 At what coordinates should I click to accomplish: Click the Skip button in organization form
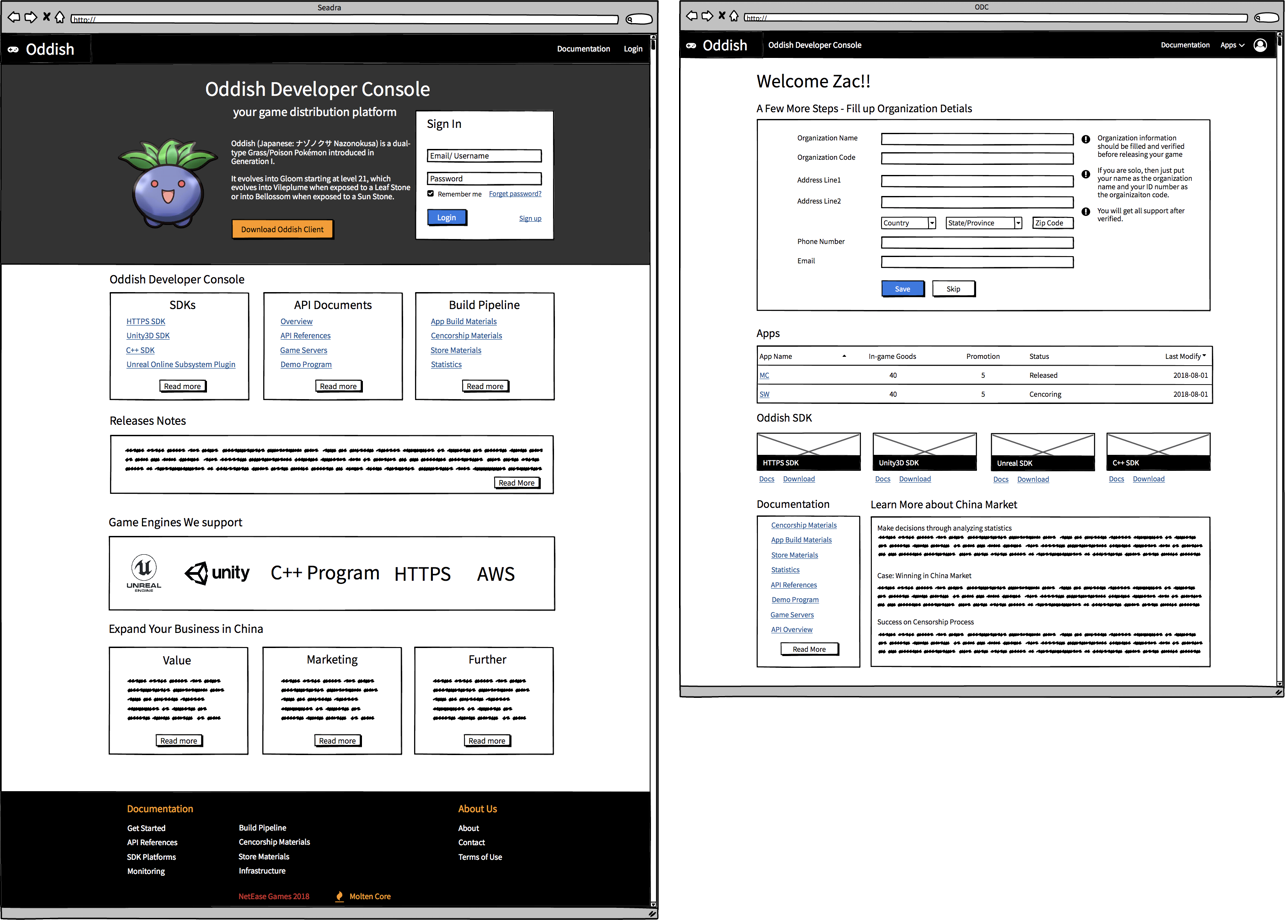tap(953, 289)
